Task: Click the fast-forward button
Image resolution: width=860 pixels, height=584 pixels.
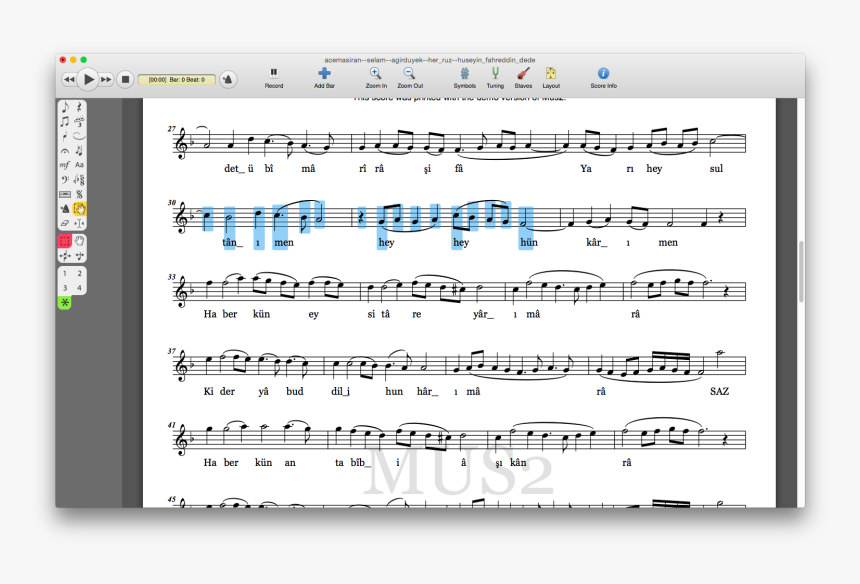Action: point(106,80)
